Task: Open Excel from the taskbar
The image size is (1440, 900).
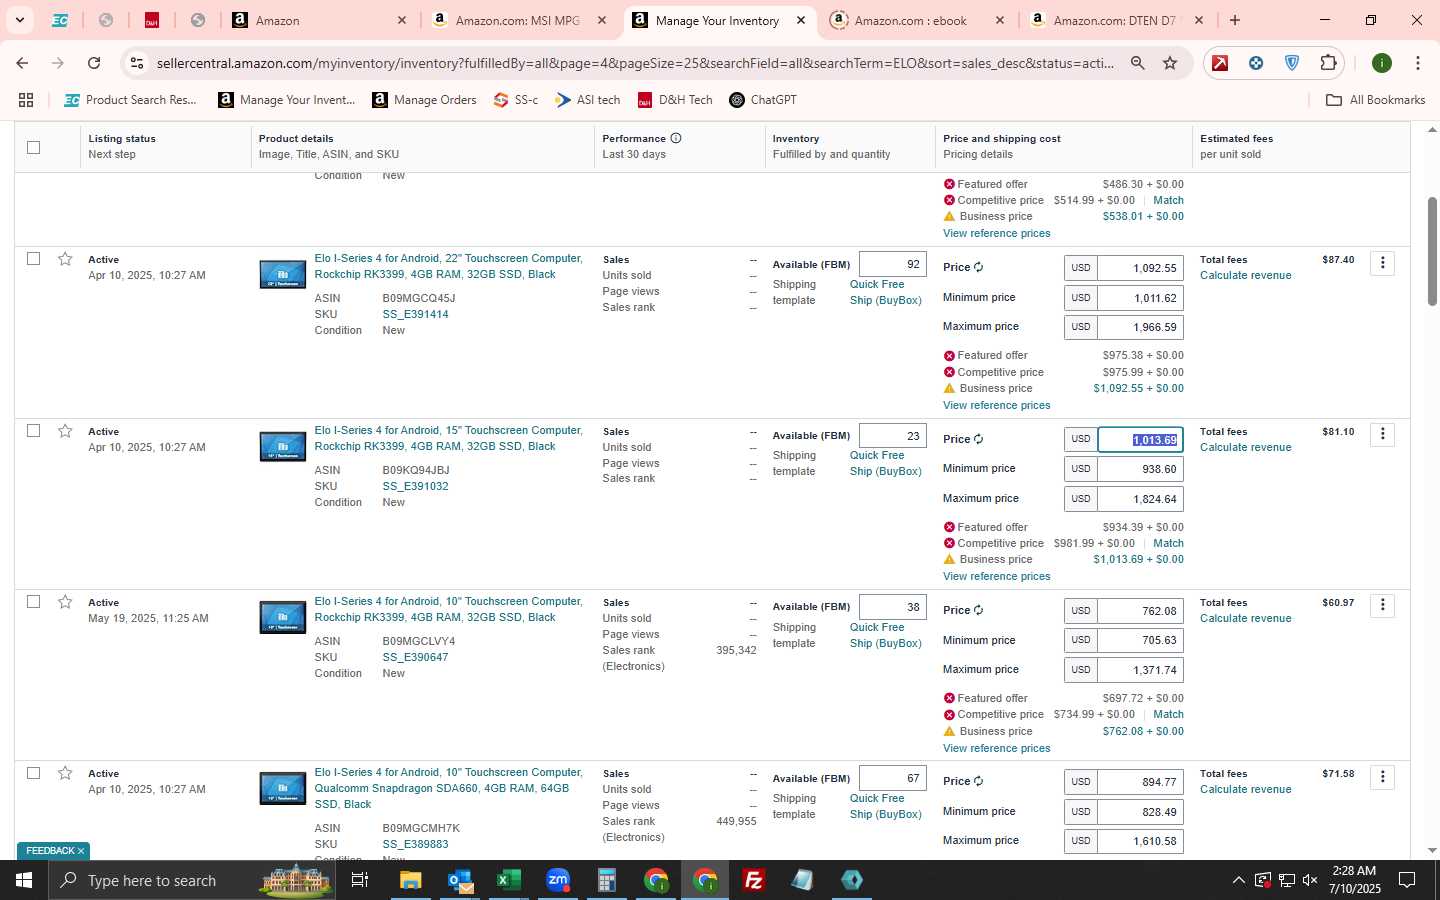Action: 509,880
